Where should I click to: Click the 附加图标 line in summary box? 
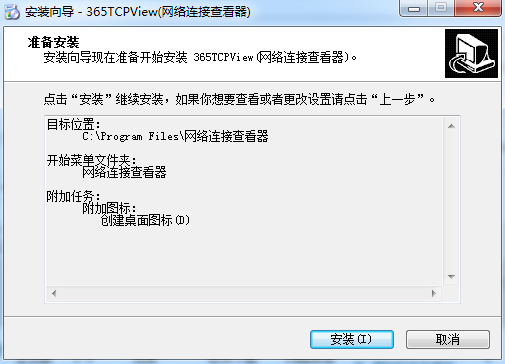coord(109,208)
